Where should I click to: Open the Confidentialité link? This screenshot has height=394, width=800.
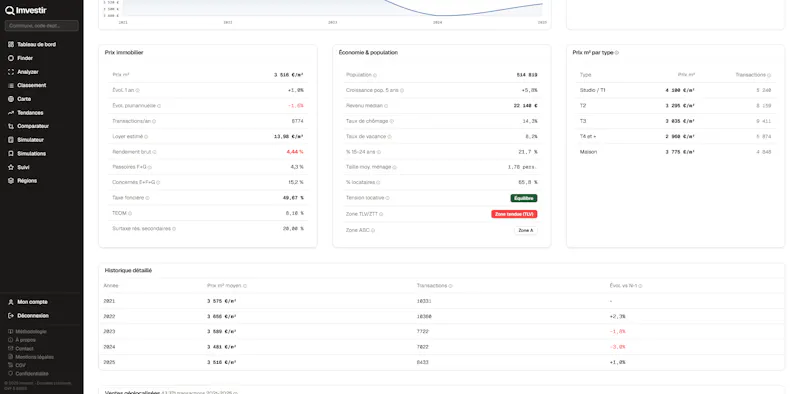click(32, 374)
